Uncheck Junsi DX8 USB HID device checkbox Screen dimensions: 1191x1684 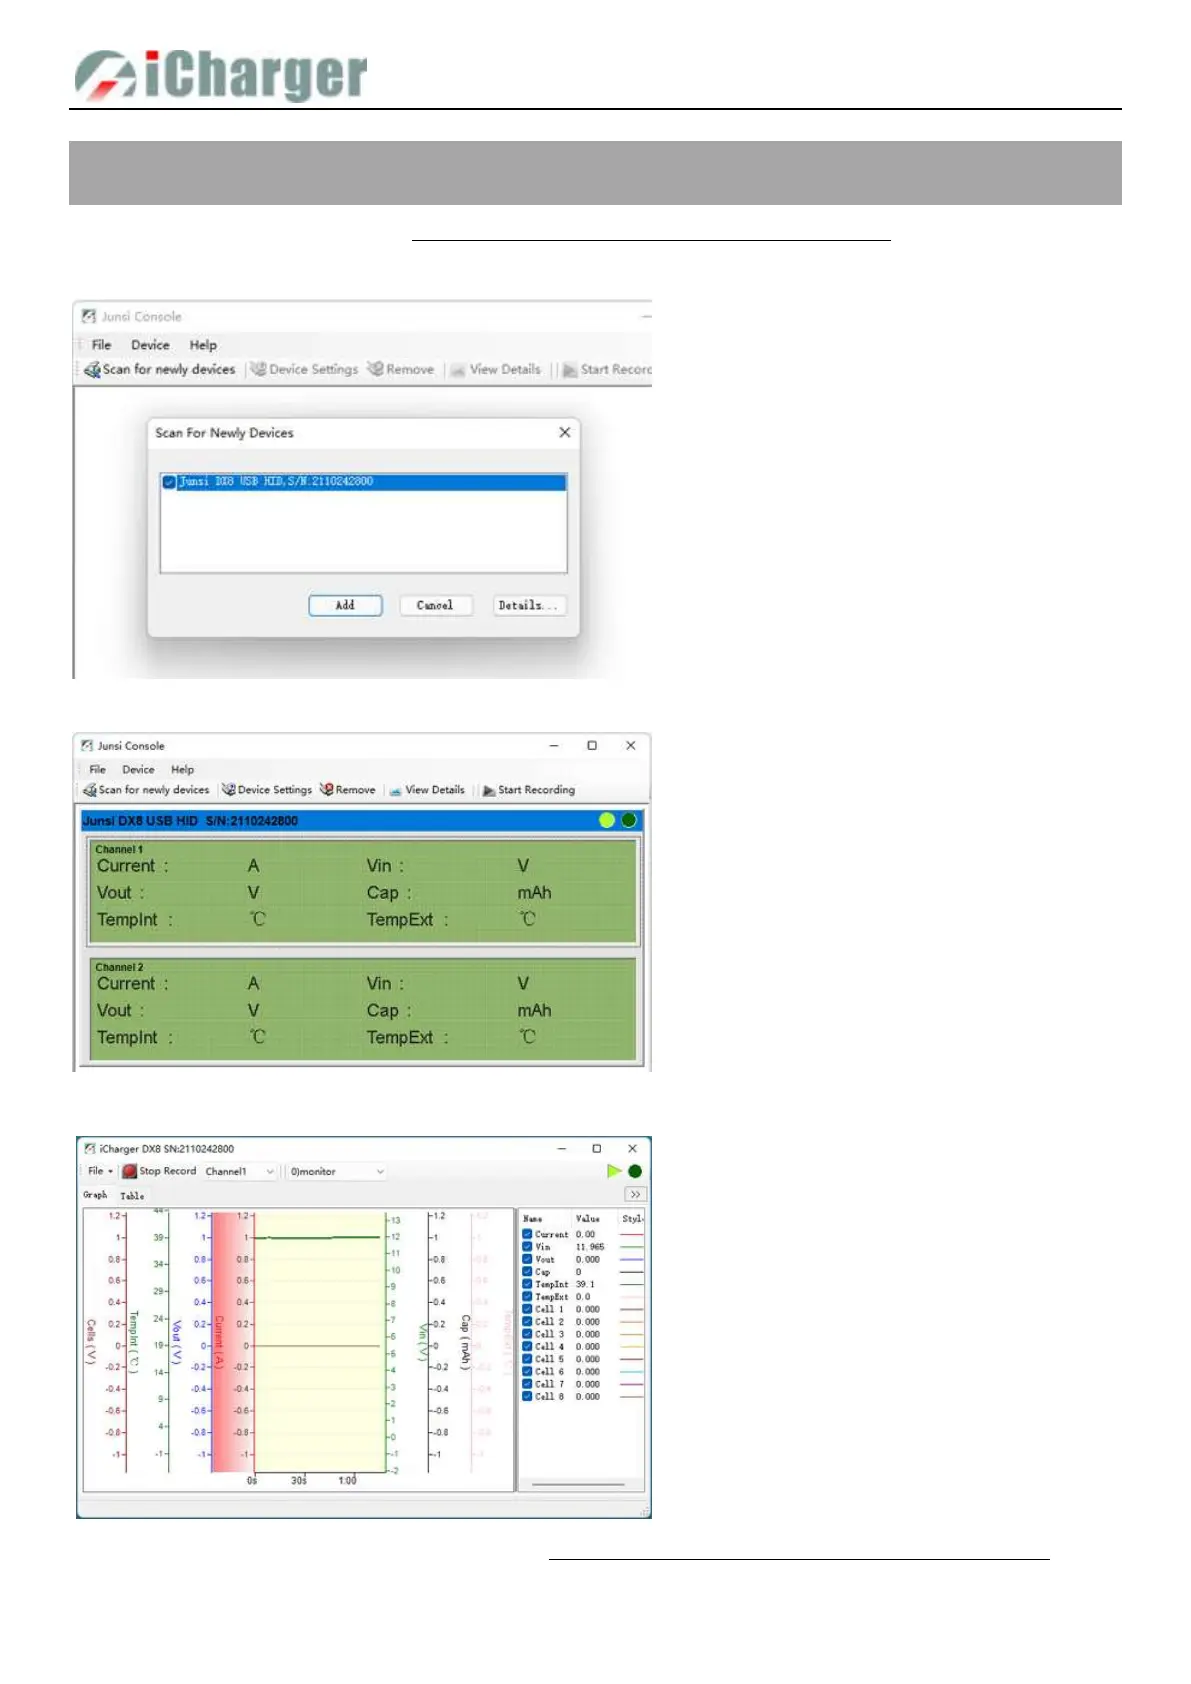(169, 482)
